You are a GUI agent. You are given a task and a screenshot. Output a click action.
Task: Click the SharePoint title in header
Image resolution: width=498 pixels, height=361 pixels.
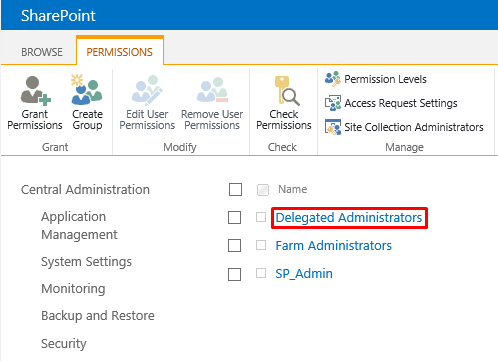[x=58, y=16]
